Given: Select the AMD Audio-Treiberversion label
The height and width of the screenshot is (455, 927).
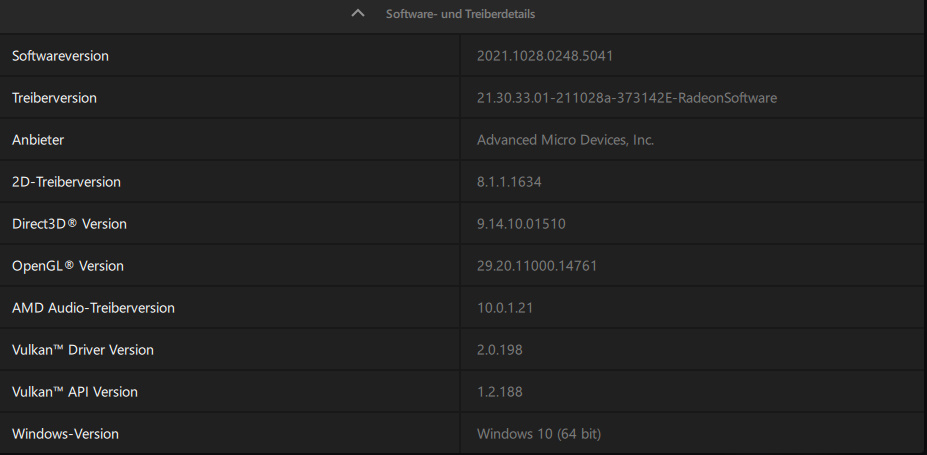Looking at the screenshot, I should coord(93,308).
